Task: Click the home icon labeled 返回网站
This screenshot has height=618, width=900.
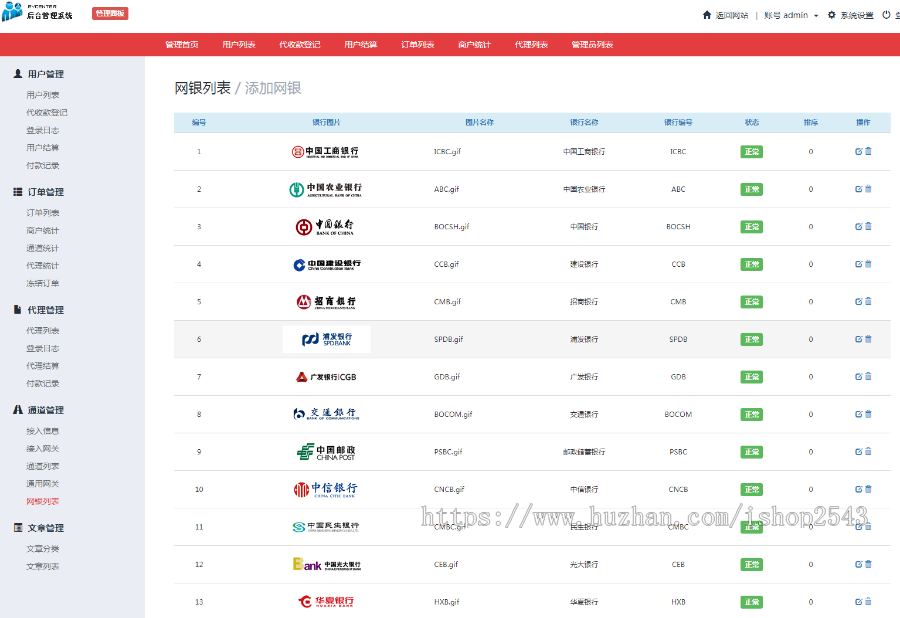Action: pos(707,15)
